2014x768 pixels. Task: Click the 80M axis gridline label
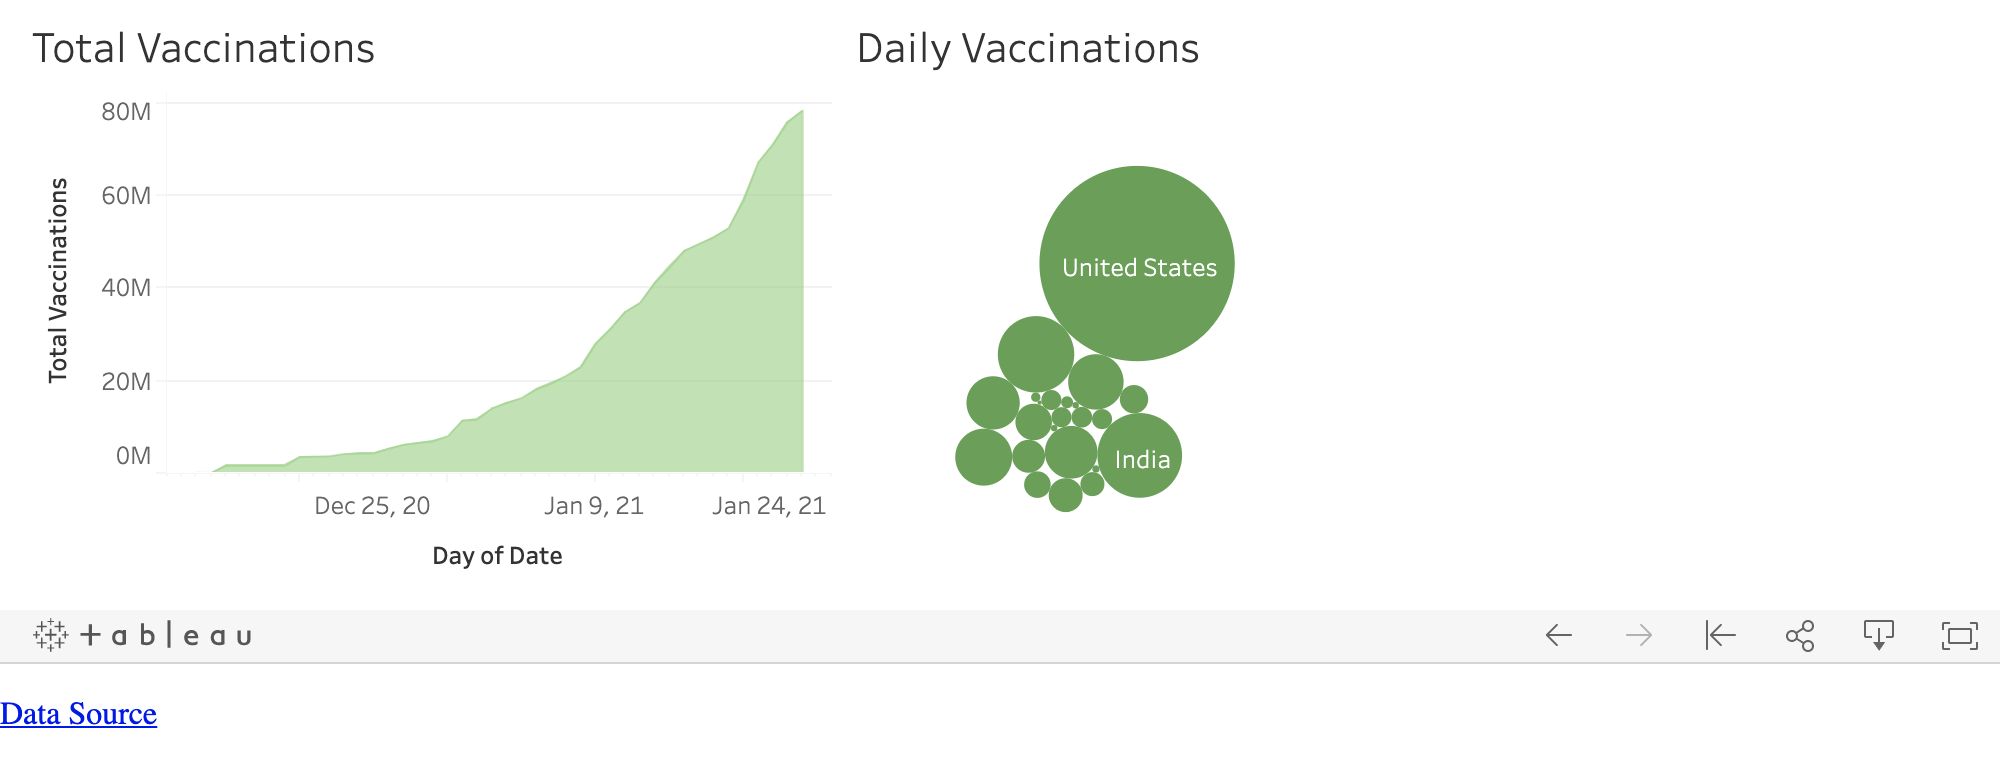click(x=126, y=112)
